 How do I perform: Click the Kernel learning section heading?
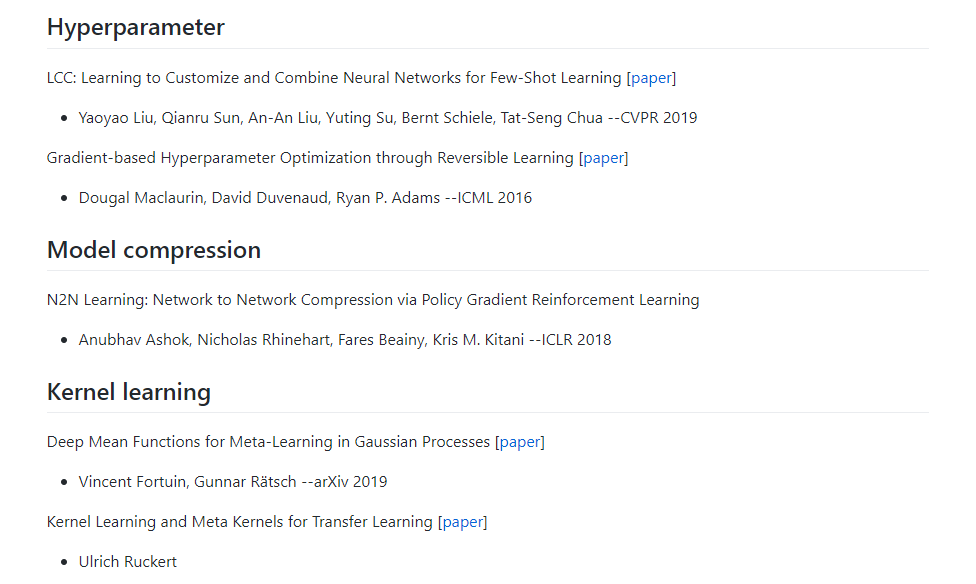129,392
